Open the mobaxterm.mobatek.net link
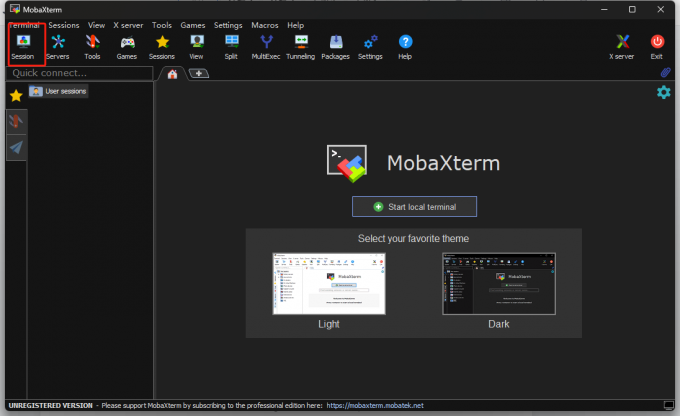 (x=375, y=405)
